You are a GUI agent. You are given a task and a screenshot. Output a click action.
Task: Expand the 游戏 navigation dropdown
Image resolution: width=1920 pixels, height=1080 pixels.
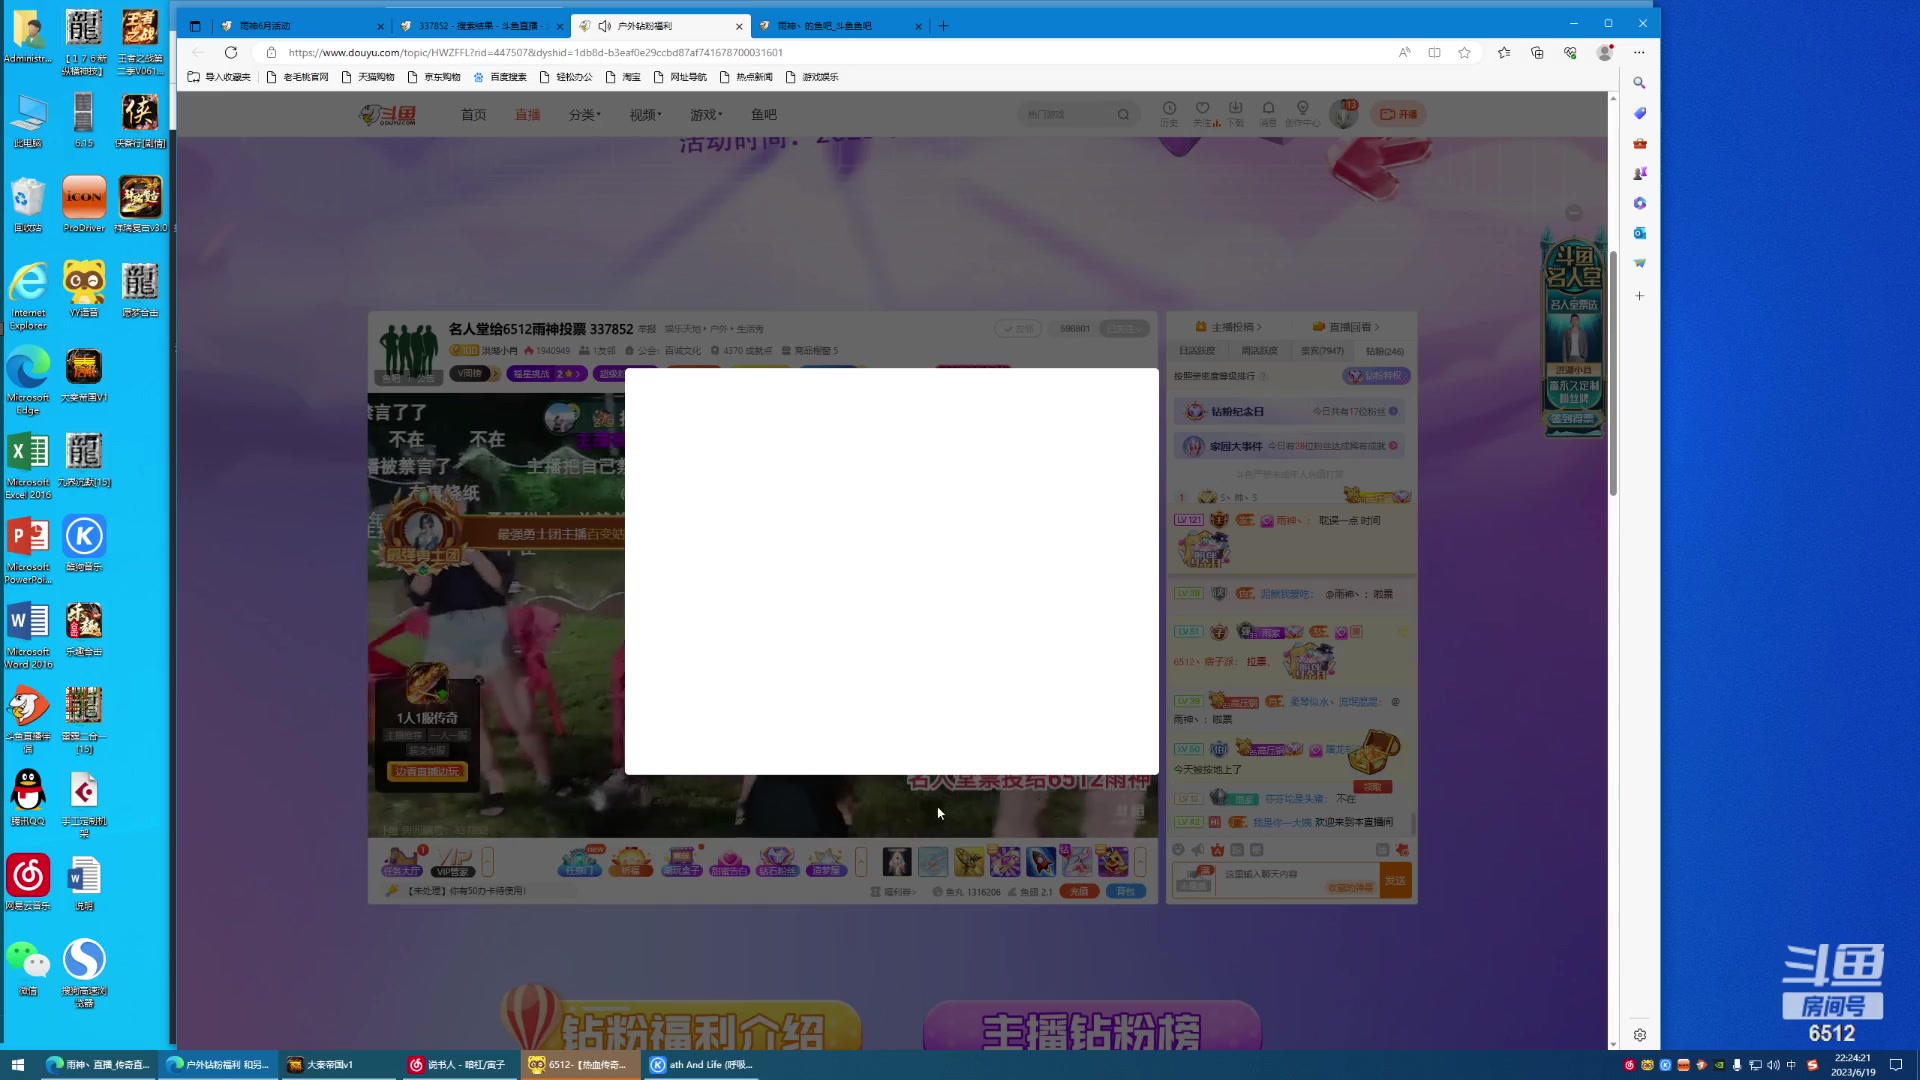[706, 115]
